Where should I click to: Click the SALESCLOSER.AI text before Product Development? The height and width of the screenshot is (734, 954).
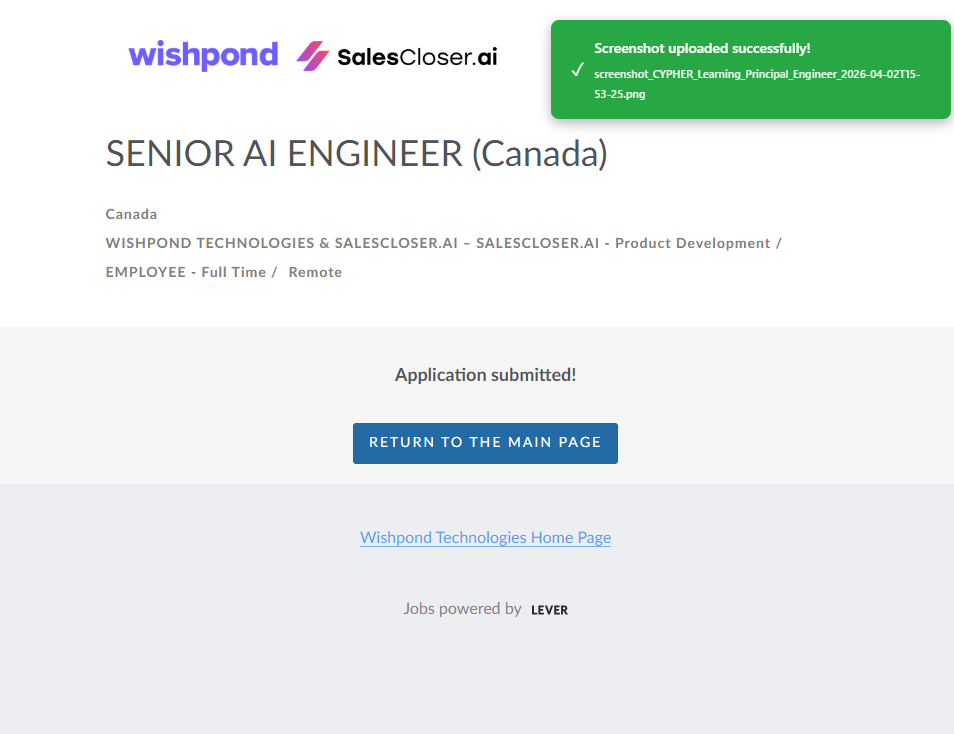540,243
